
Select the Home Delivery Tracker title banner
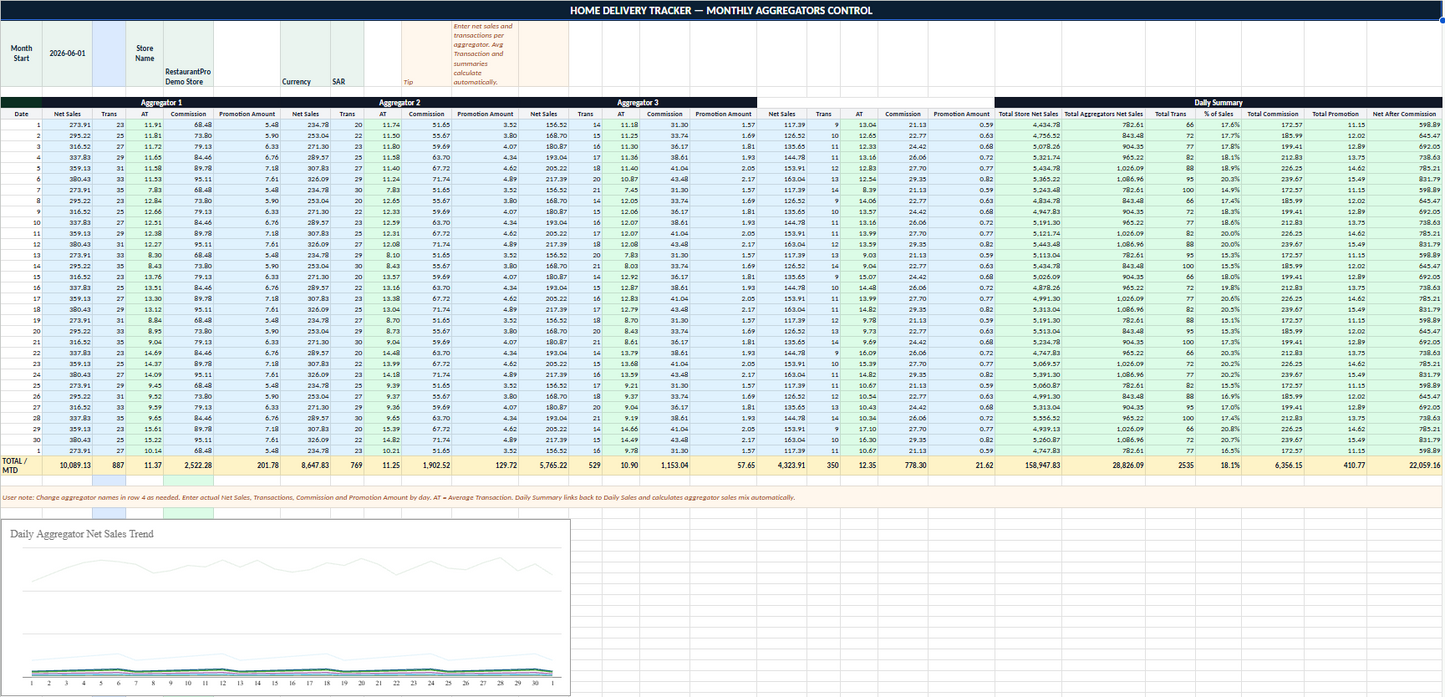pos(721,10)
